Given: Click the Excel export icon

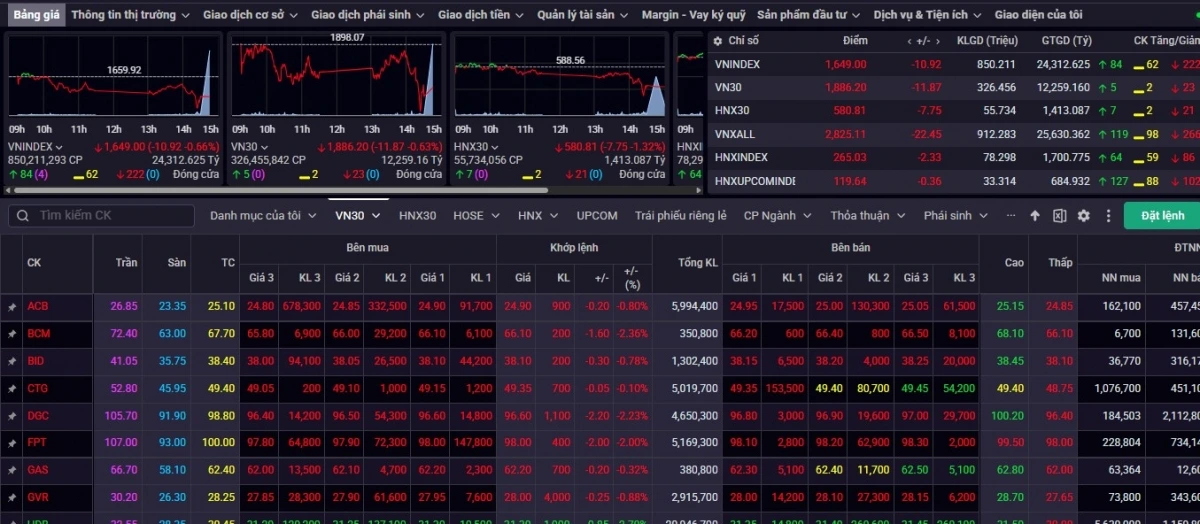Looking at the screenshot, I should (1059, 216).
